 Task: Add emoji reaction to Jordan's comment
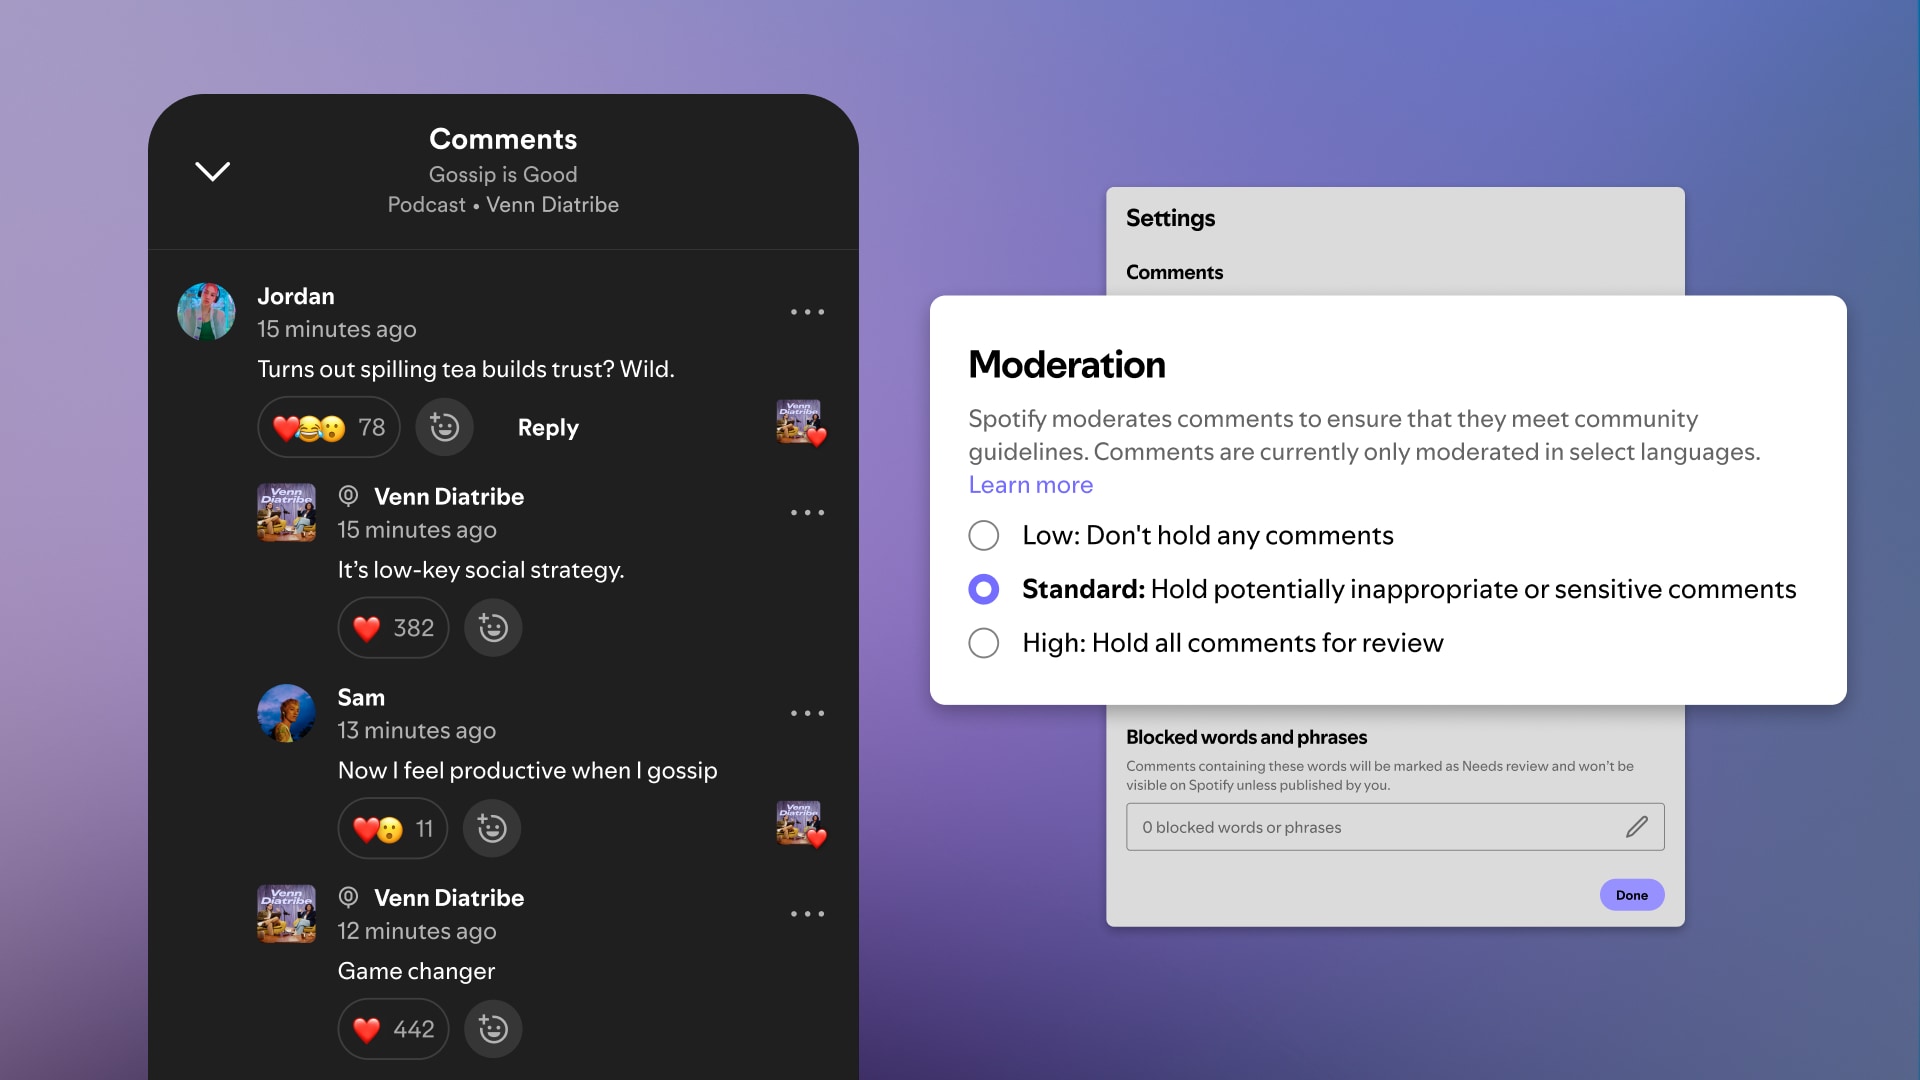pos(444,427)
